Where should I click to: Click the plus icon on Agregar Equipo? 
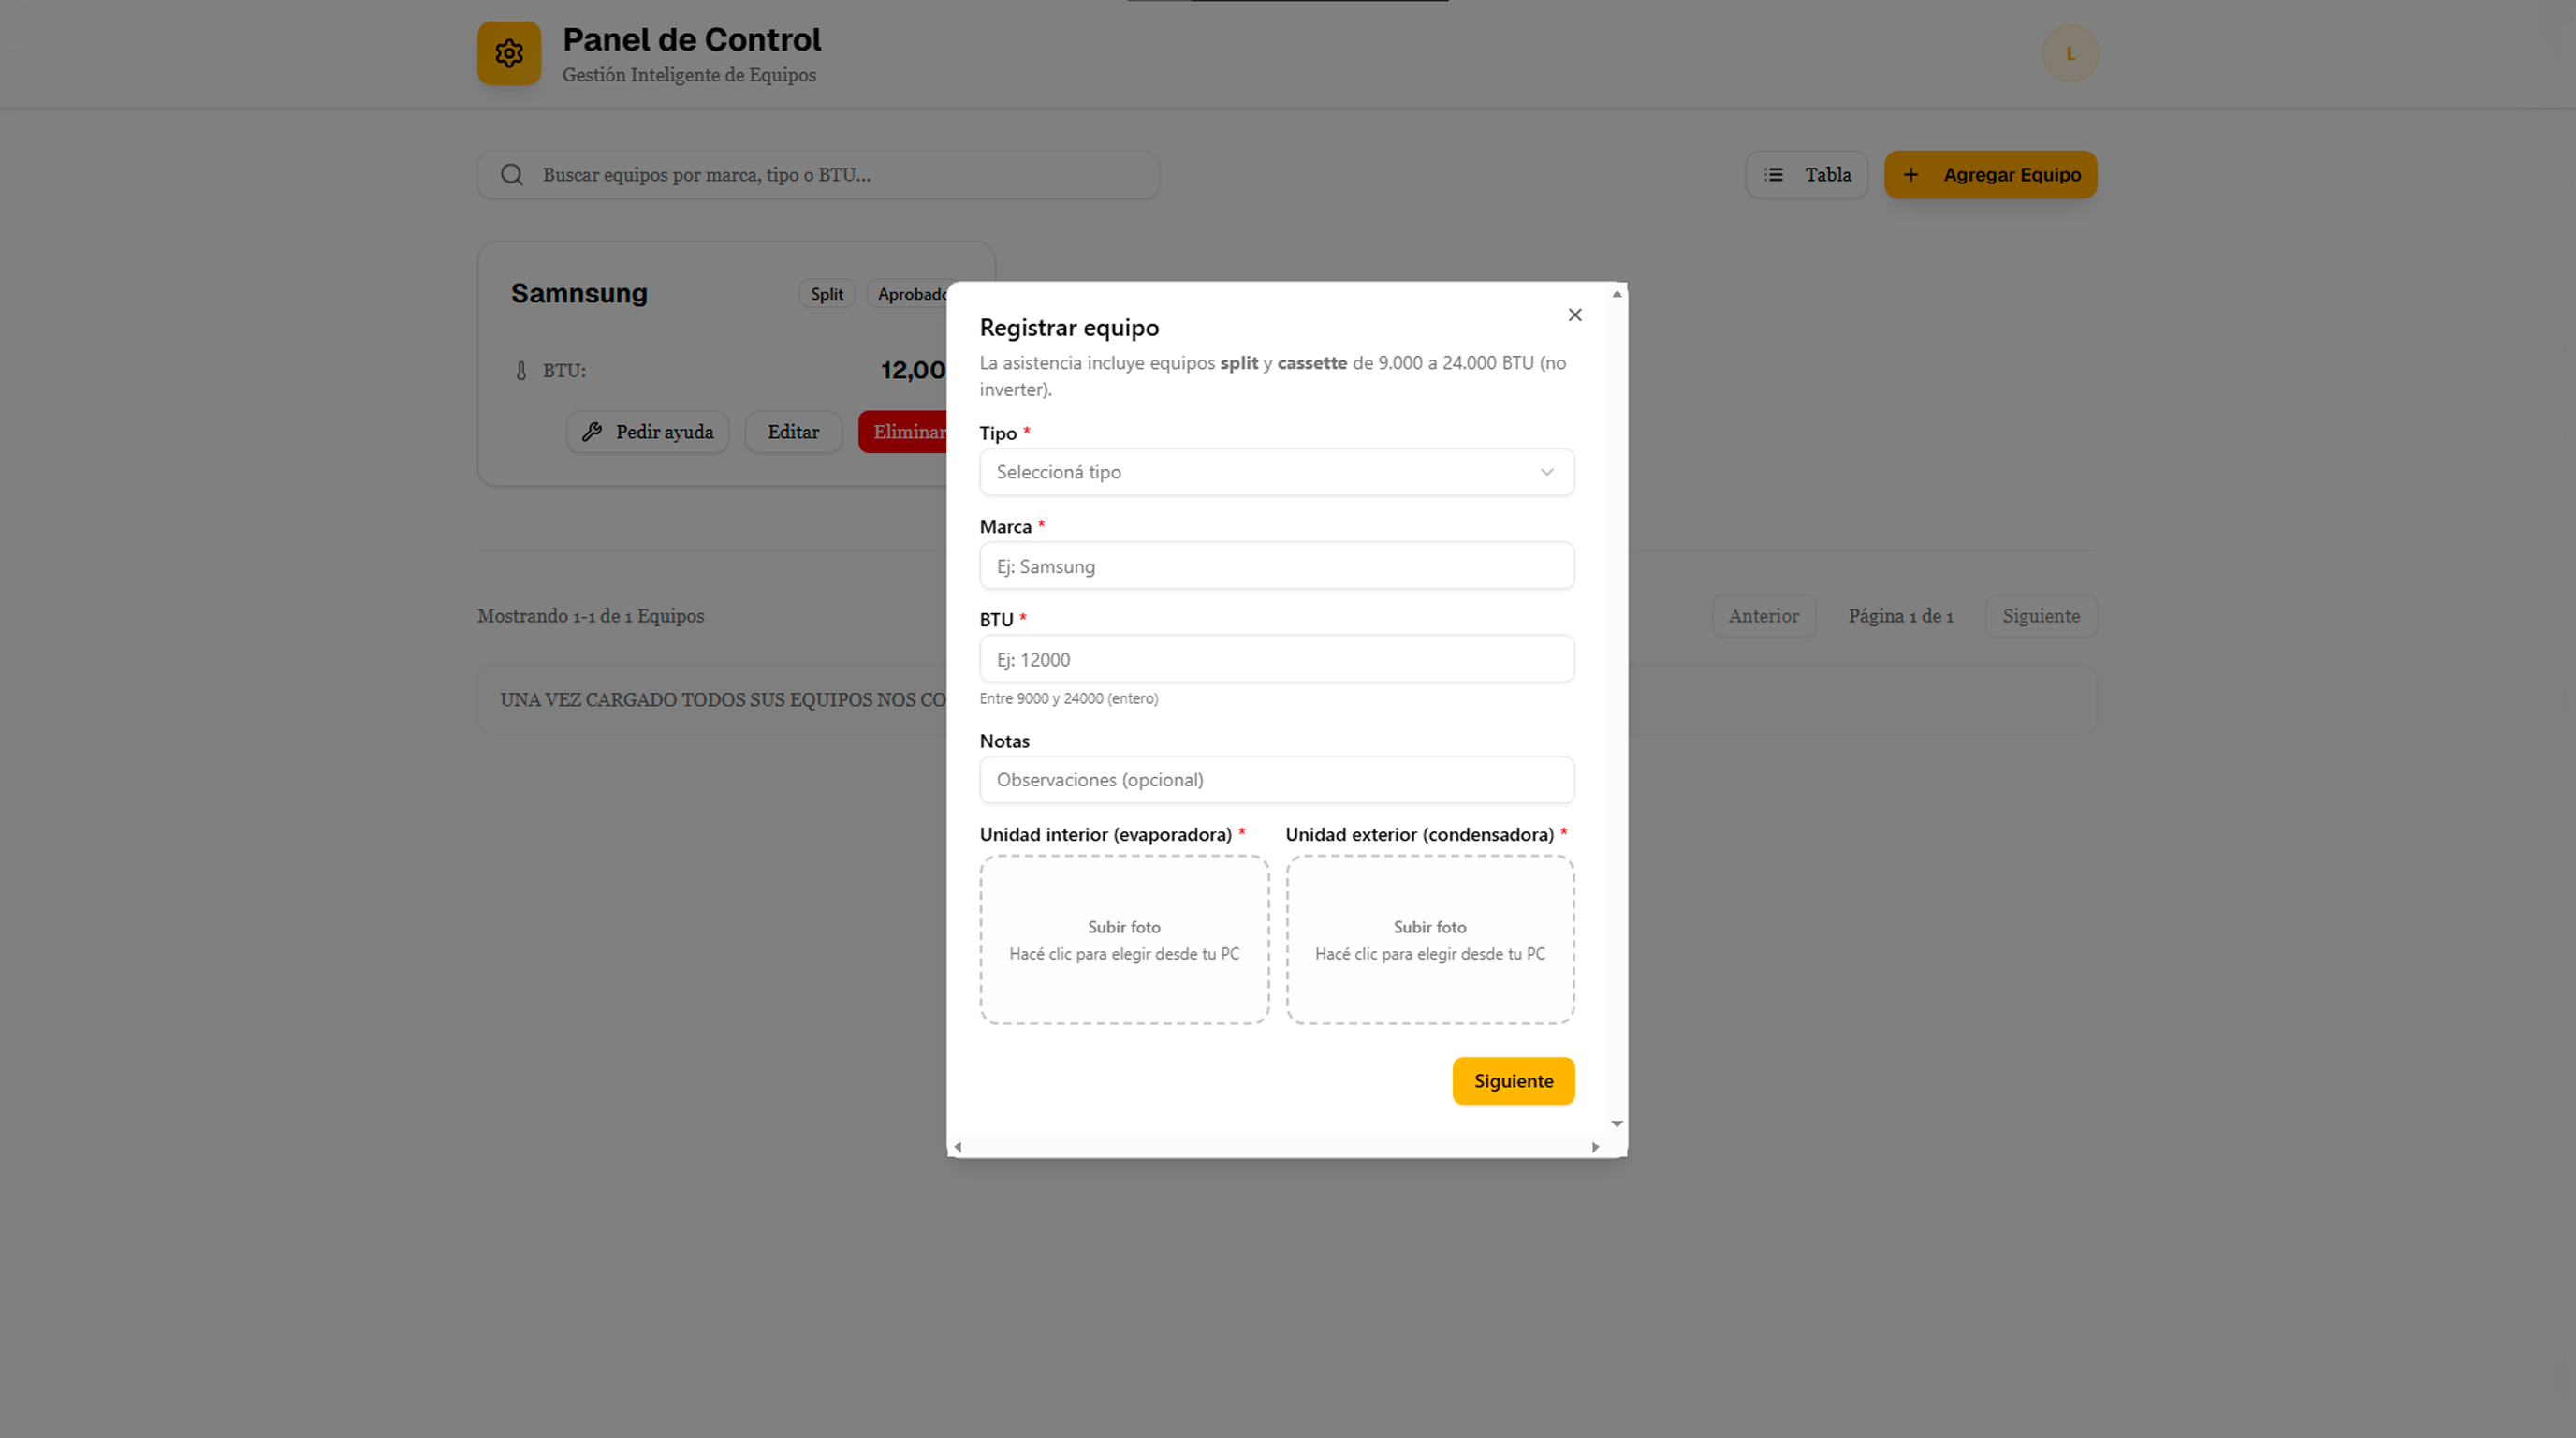pyautogui.click(x=1911, y=175)
